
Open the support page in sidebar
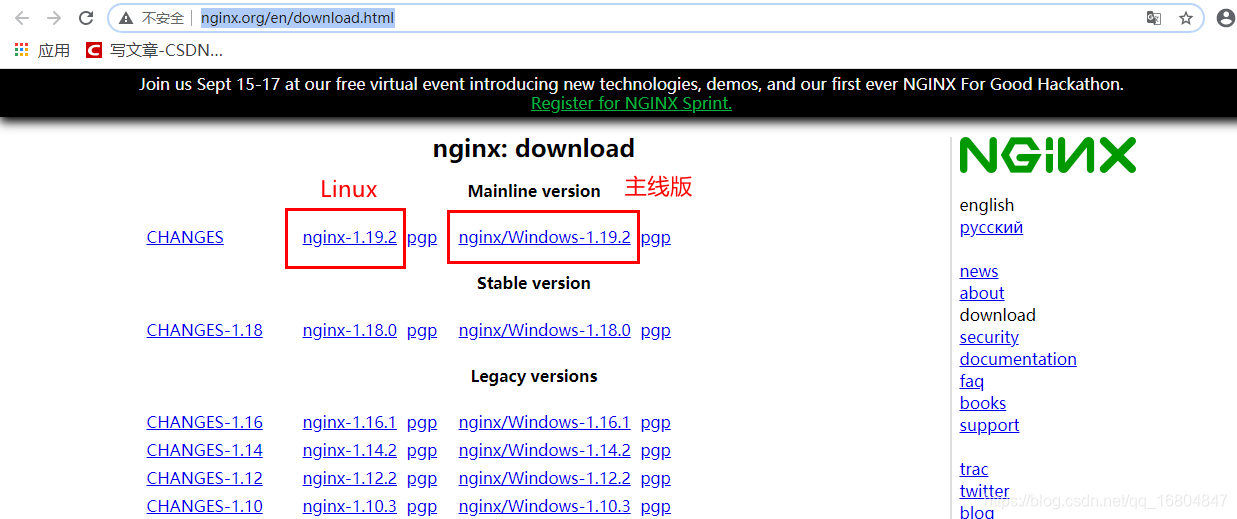click(989, 425)
